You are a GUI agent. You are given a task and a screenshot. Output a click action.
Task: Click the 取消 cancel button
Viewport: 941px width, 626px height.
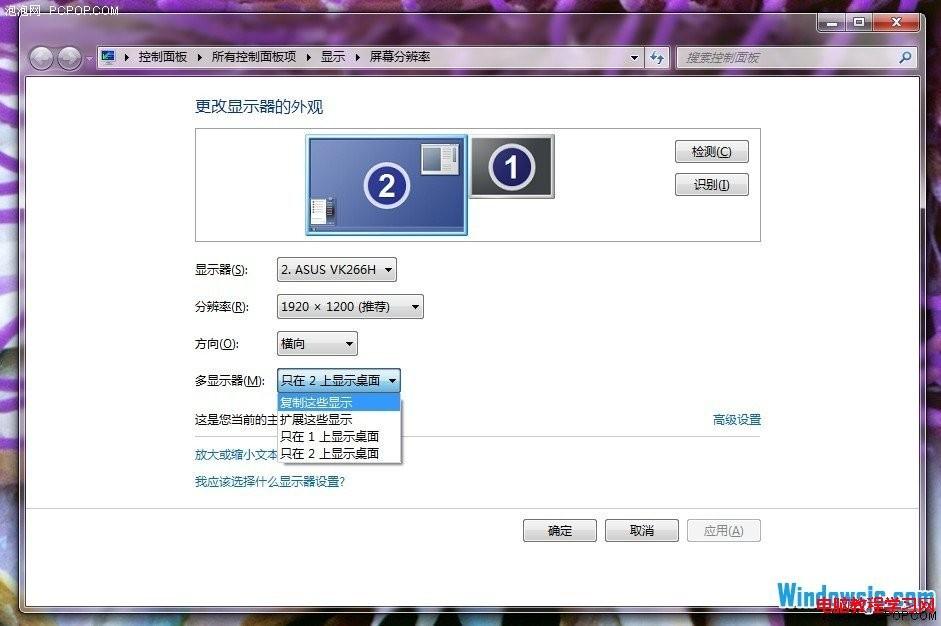pyautogui.click(x=642, y=531)
